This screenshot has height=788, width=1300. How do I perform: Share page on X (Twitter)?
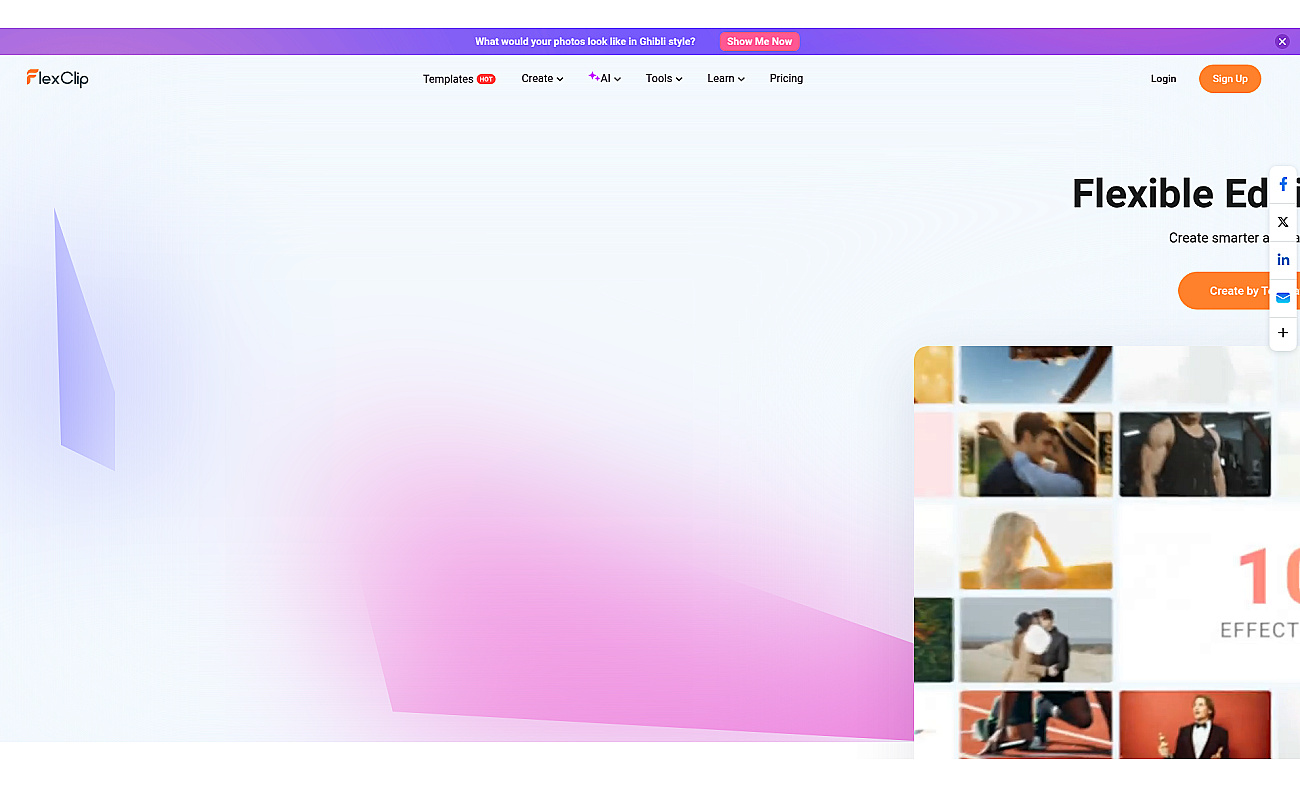click(1283, 222)
